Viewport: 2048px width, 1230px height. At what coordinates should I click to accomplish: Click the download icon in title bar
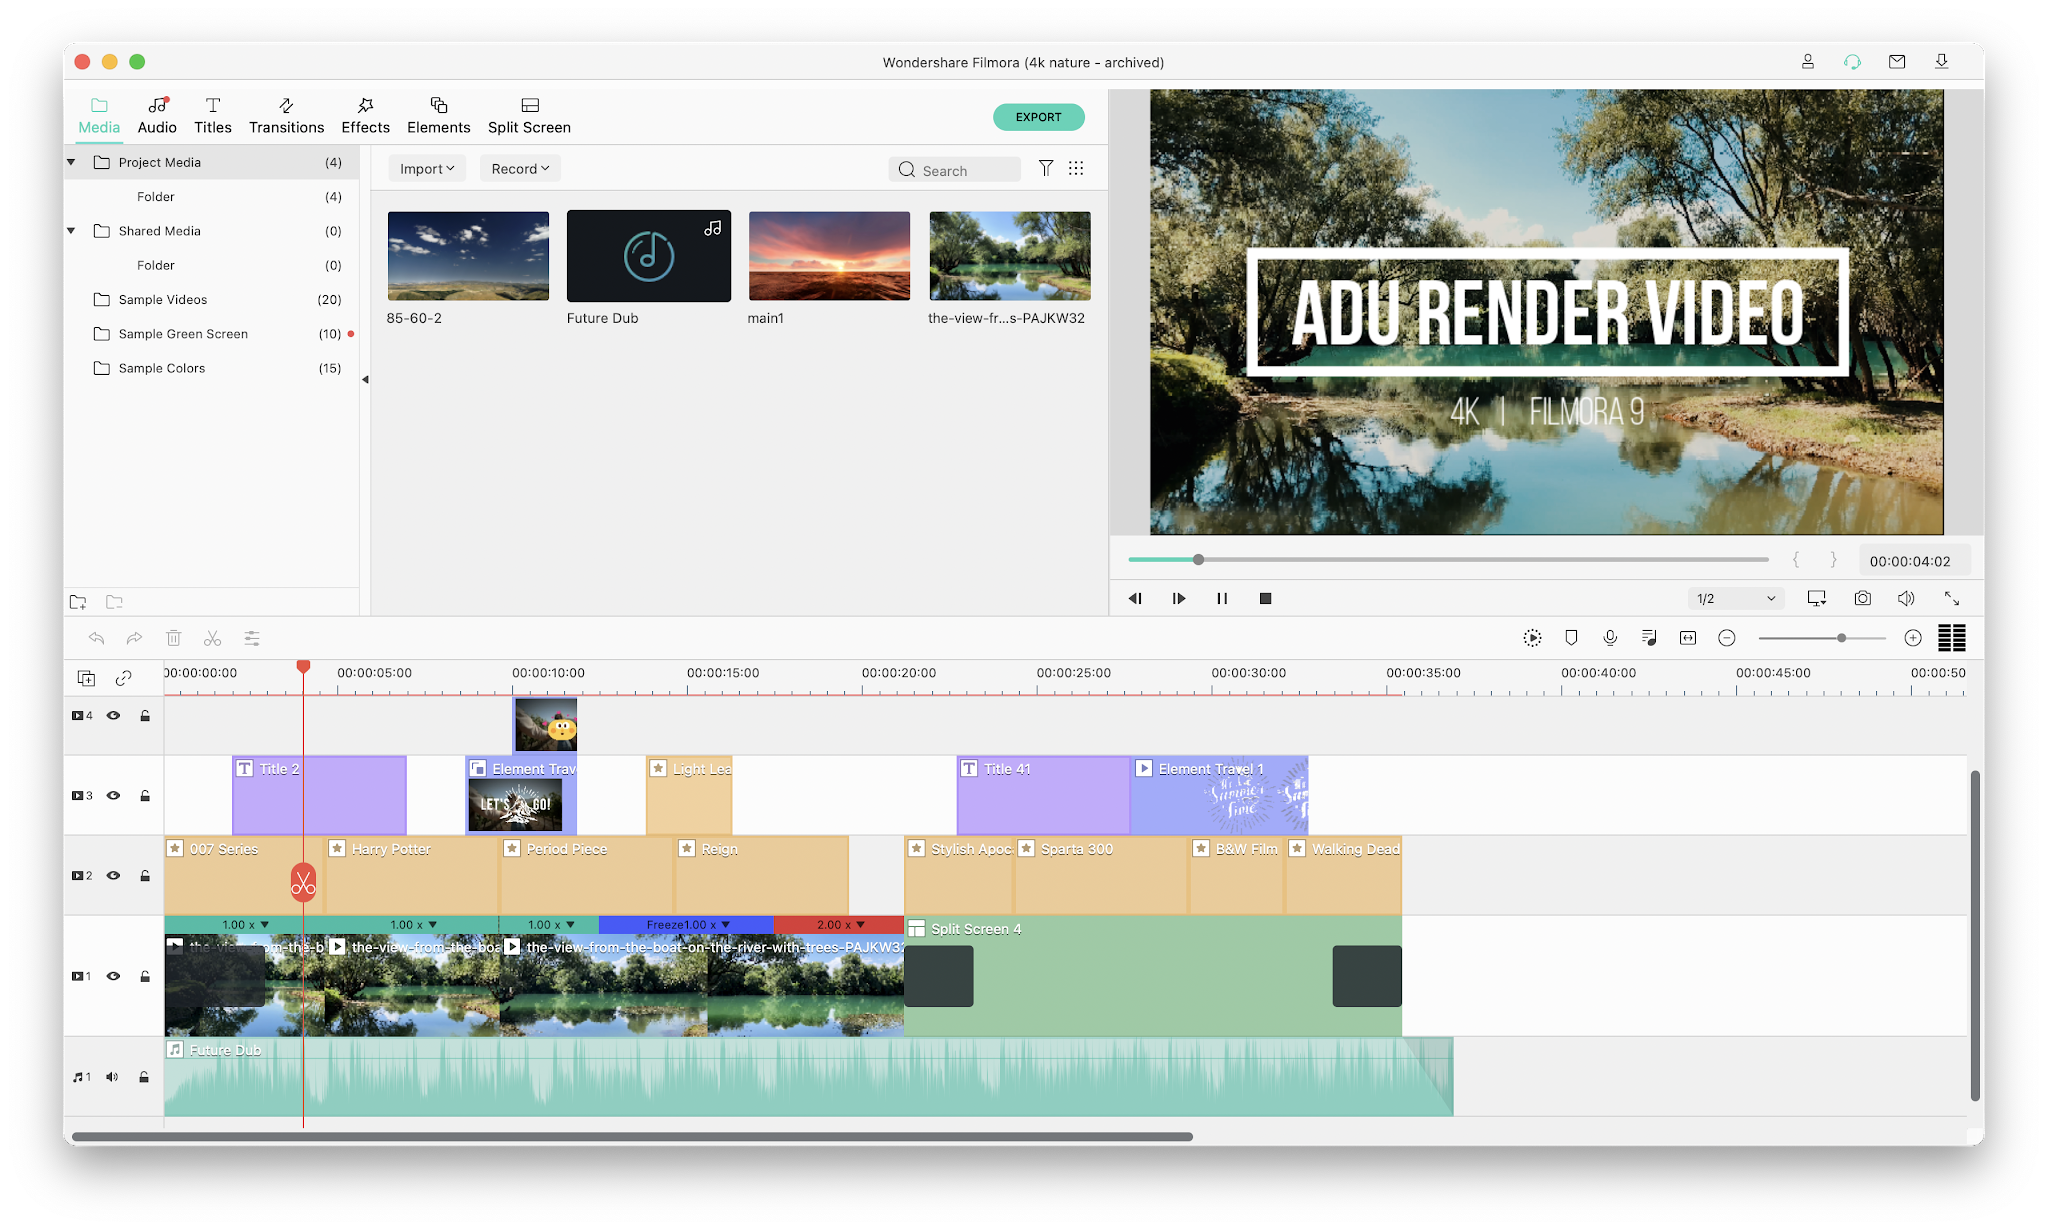tap(1941, 62)
